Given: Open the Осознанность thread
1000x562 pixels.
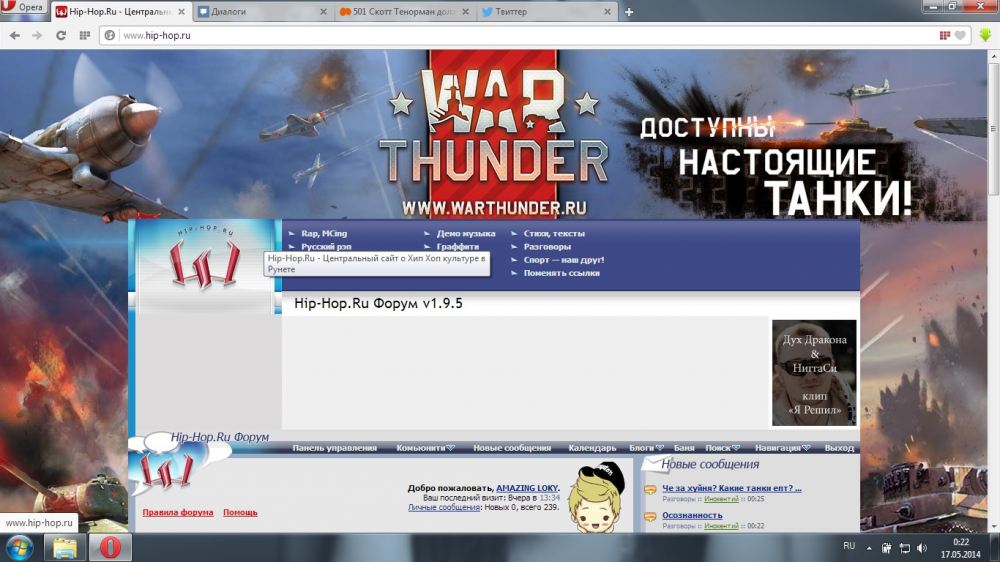Looking at the screenshot, I should coord(692,515).
